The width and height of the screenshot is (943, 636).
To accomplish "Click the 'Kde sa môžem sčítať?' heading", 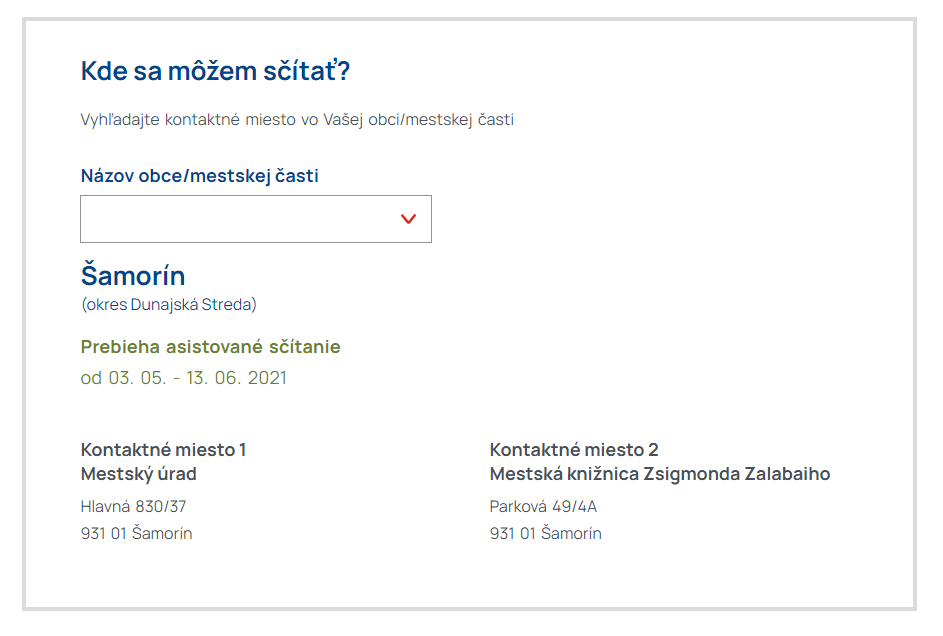I will 215,72.
